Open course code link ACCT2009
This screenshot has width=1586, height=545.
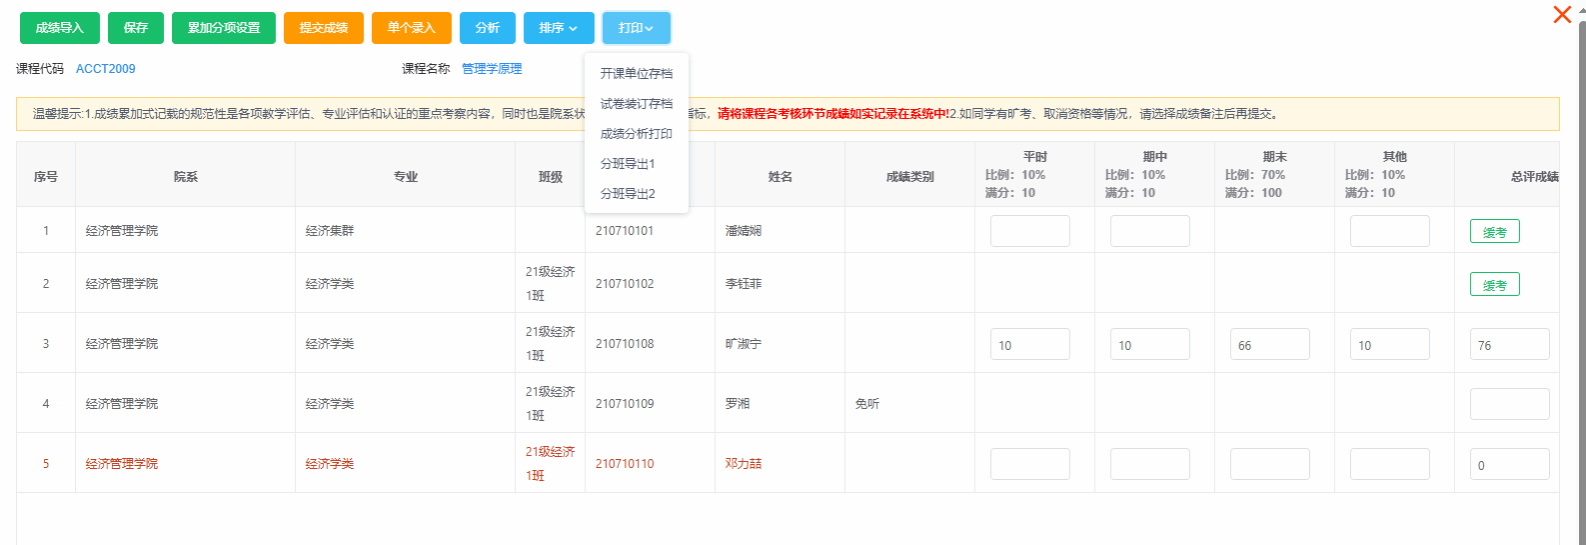coord(106,69)
